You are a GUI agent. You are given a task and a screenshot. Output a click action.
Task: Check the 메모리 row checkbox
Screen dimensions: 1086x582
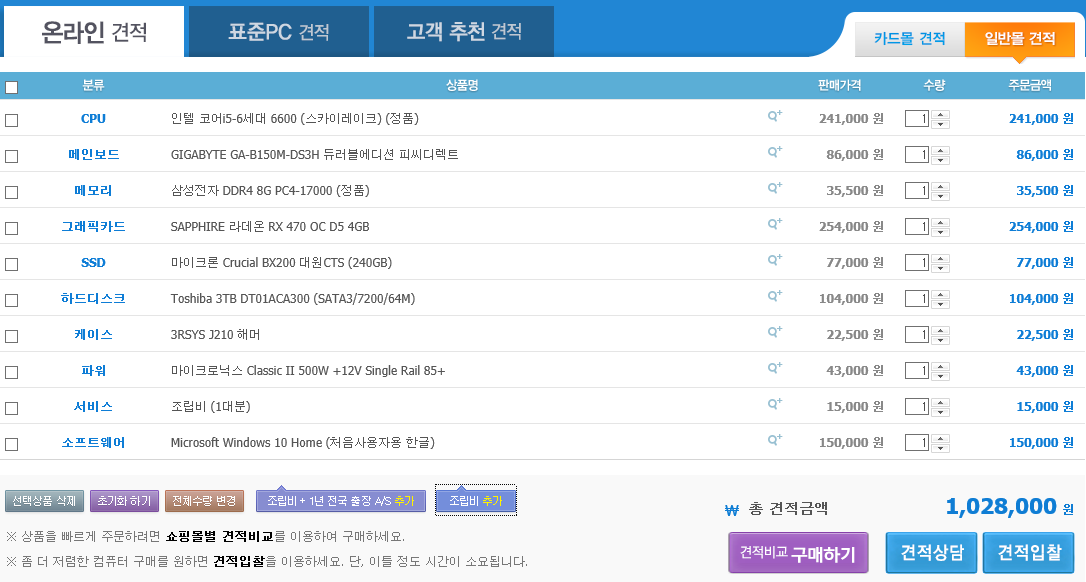(11, 192)
